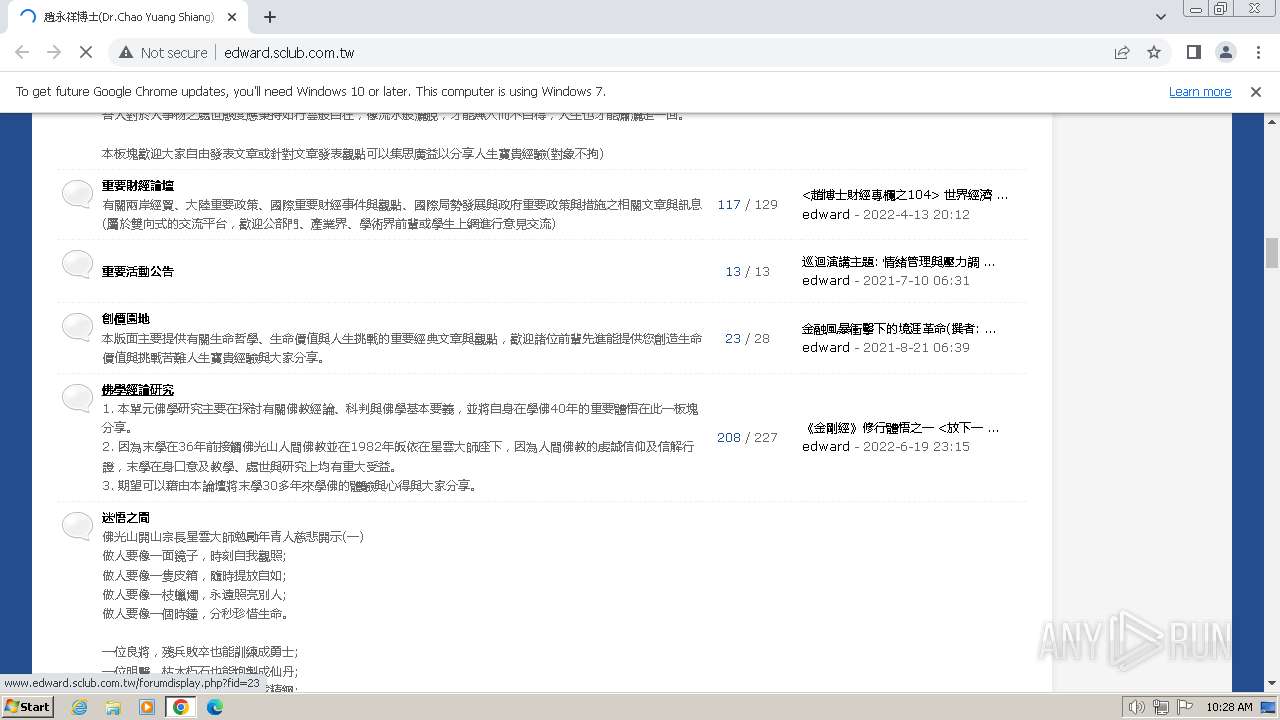This screenshot has width=1280, height=720.
Task: Click the 13 / 13 post count
Action: (x=747, y=271)
